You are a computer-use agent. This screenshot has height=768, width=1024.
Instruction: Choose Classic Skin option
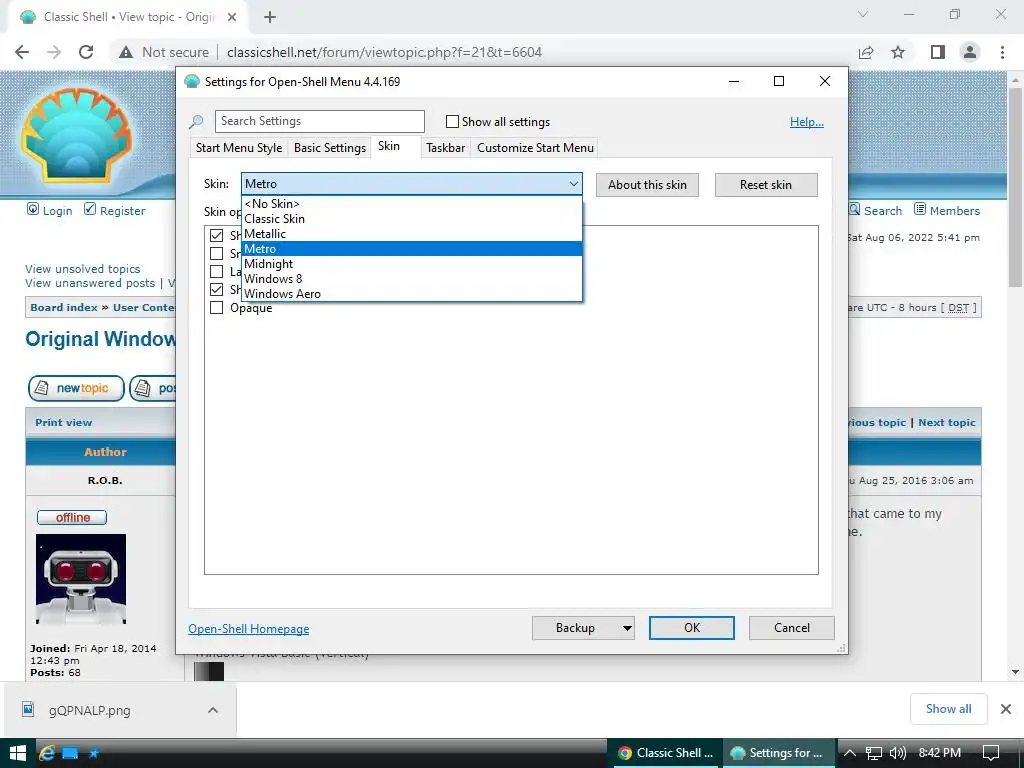[x=411, y=219]
